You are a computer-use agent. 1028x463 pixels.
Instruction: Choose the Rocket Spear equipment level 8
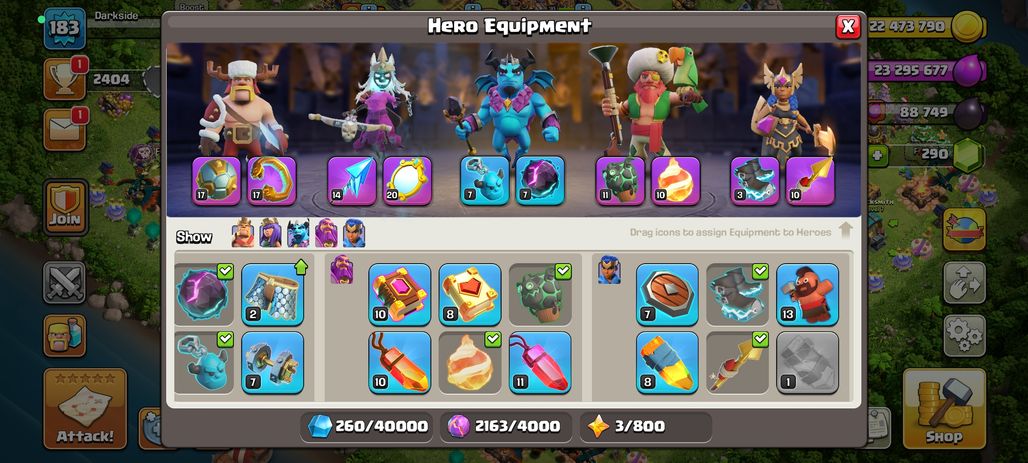667,363
